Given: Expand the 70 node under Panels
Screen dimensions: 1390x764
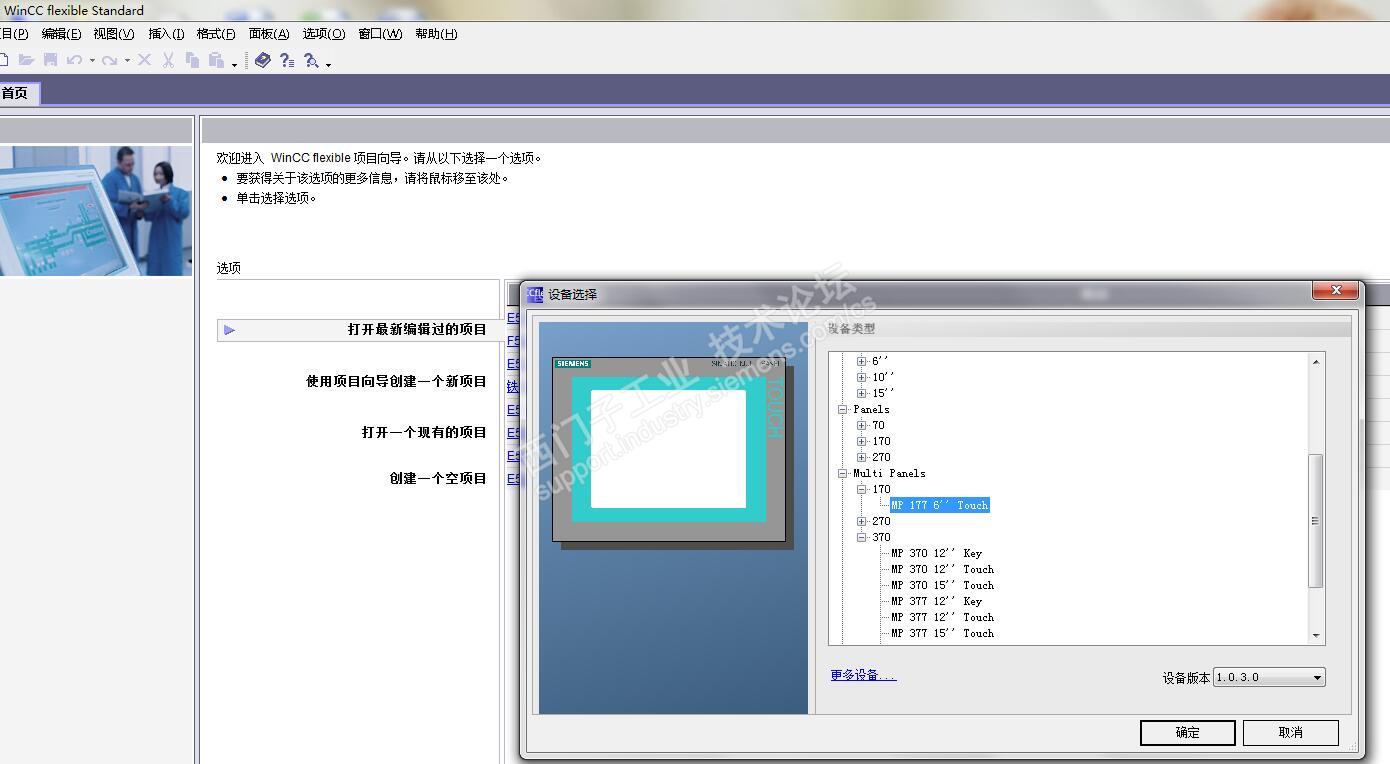Looking at the screenshot, I should coord(862,425).
